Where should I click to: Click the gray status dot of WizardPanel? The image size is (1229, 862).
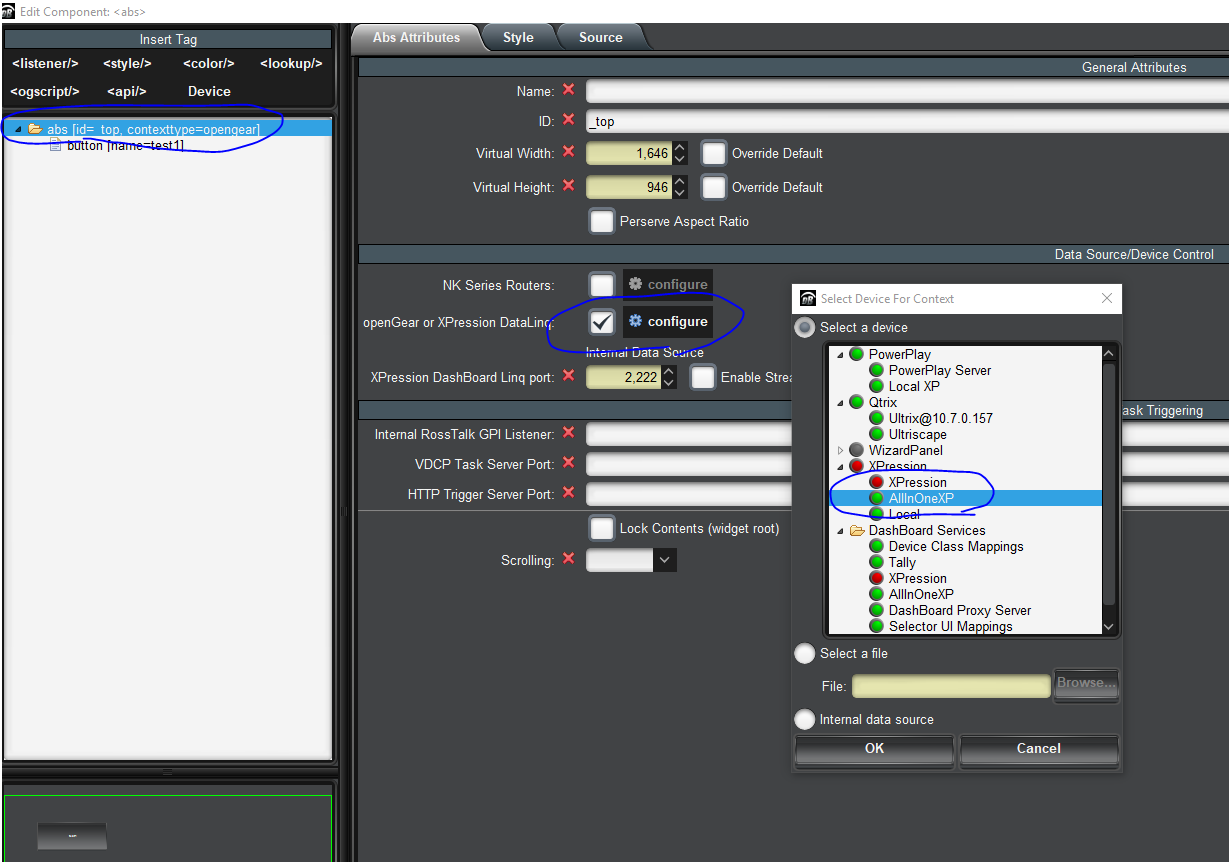(856, 450)
